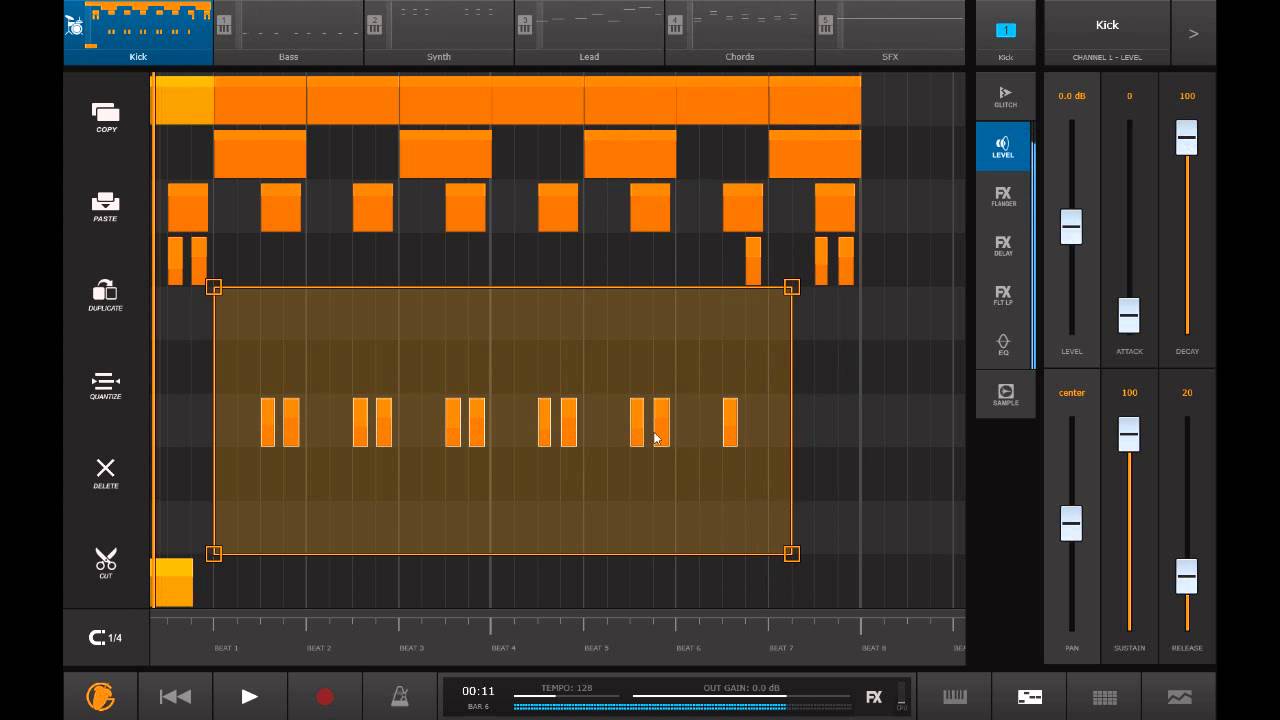Select the Lead track tab

pos(589,33)
